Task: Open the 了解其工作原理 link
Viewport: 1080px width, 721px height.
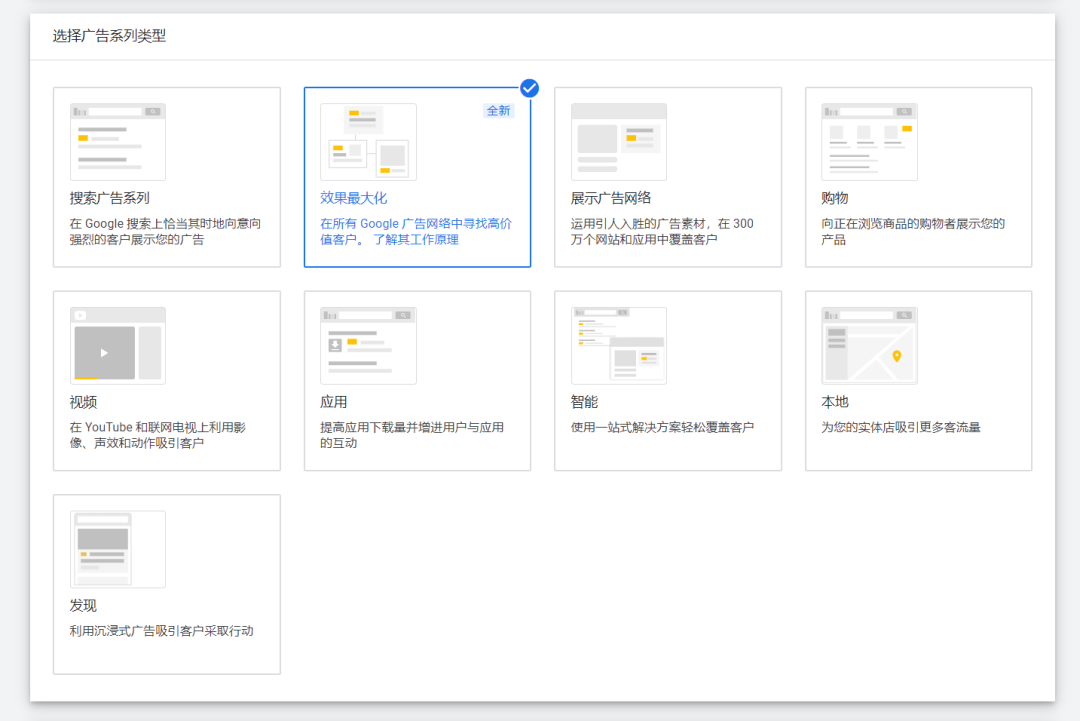Action: click(x=416, y=240)
